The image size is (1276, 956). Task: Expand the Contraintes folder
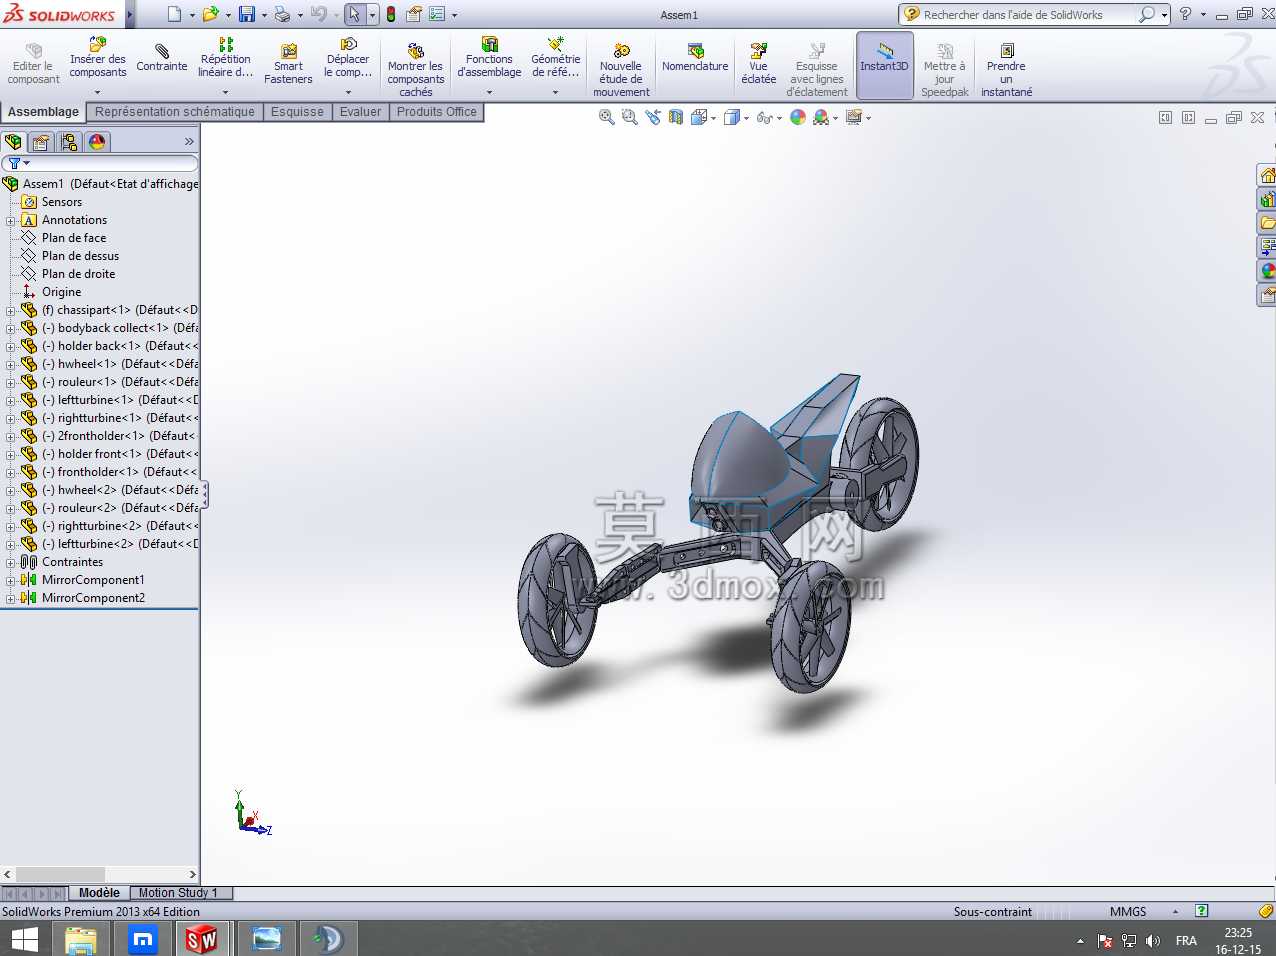(11, 562)
